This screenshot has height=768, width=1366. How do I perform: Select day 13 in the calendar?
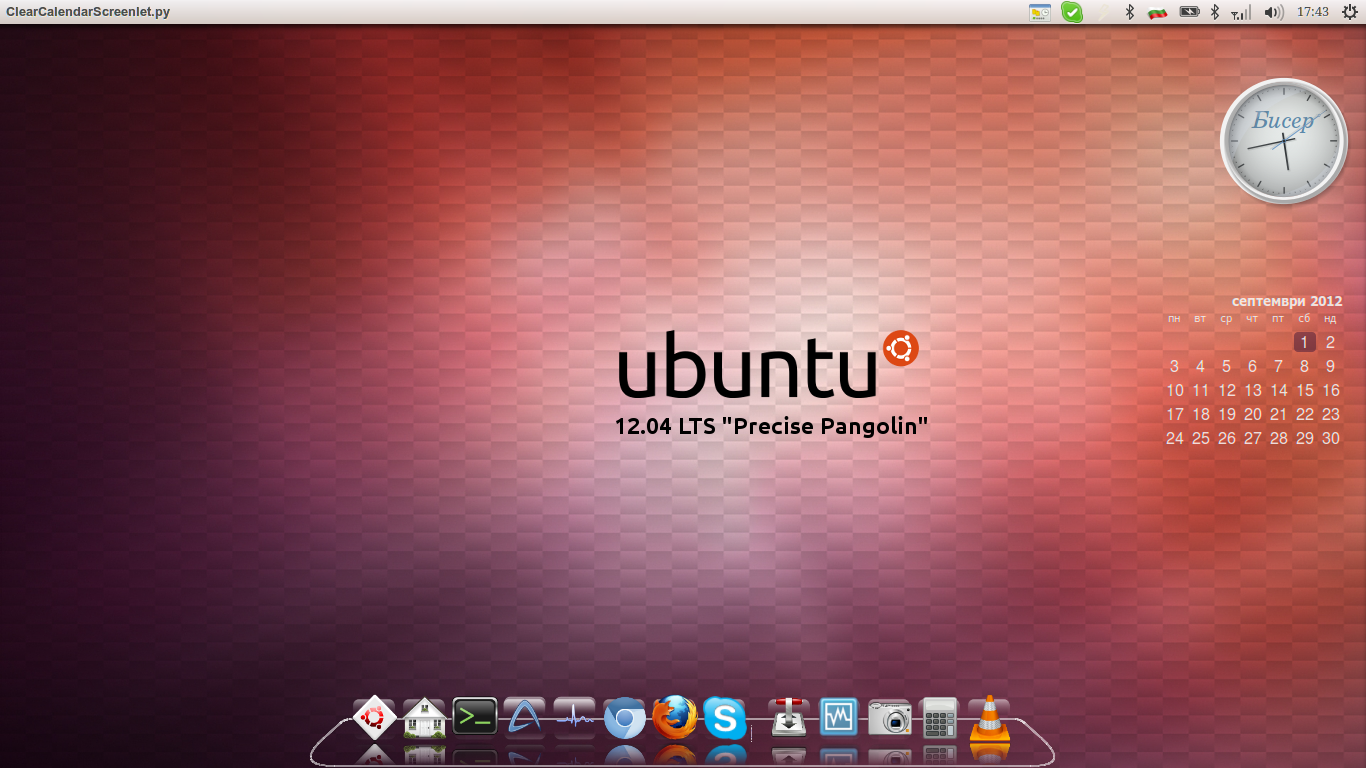[x=1253, y=390]
